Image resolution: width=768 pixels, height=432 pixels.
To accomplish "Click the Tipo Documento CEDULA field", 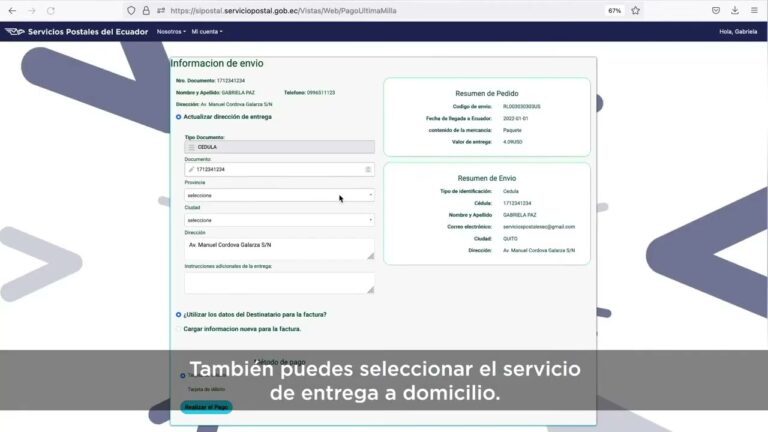I will tap(279, 147).
